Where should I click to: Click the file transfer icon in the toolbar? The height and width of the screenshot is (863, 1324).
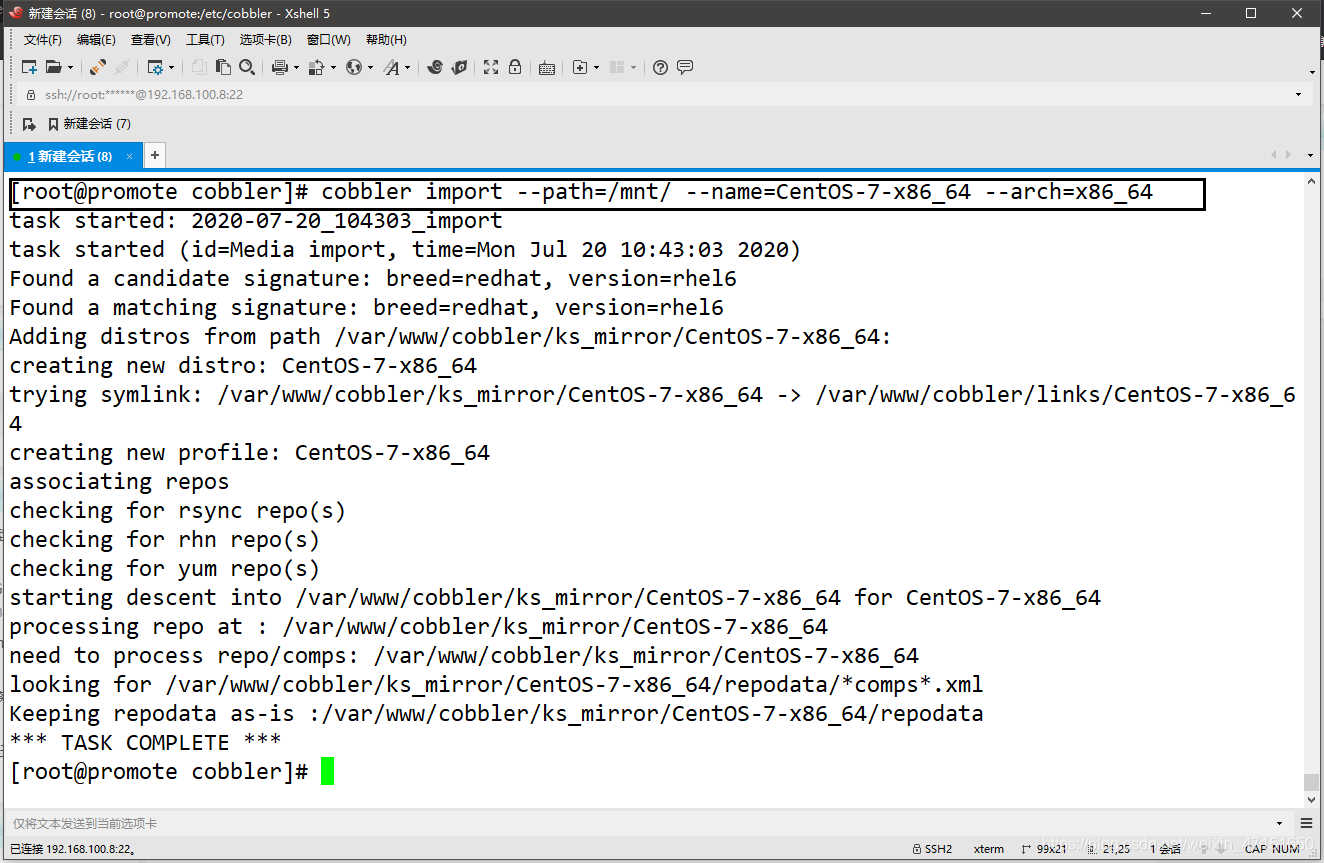pyautogui.click(x=317, y=67)
